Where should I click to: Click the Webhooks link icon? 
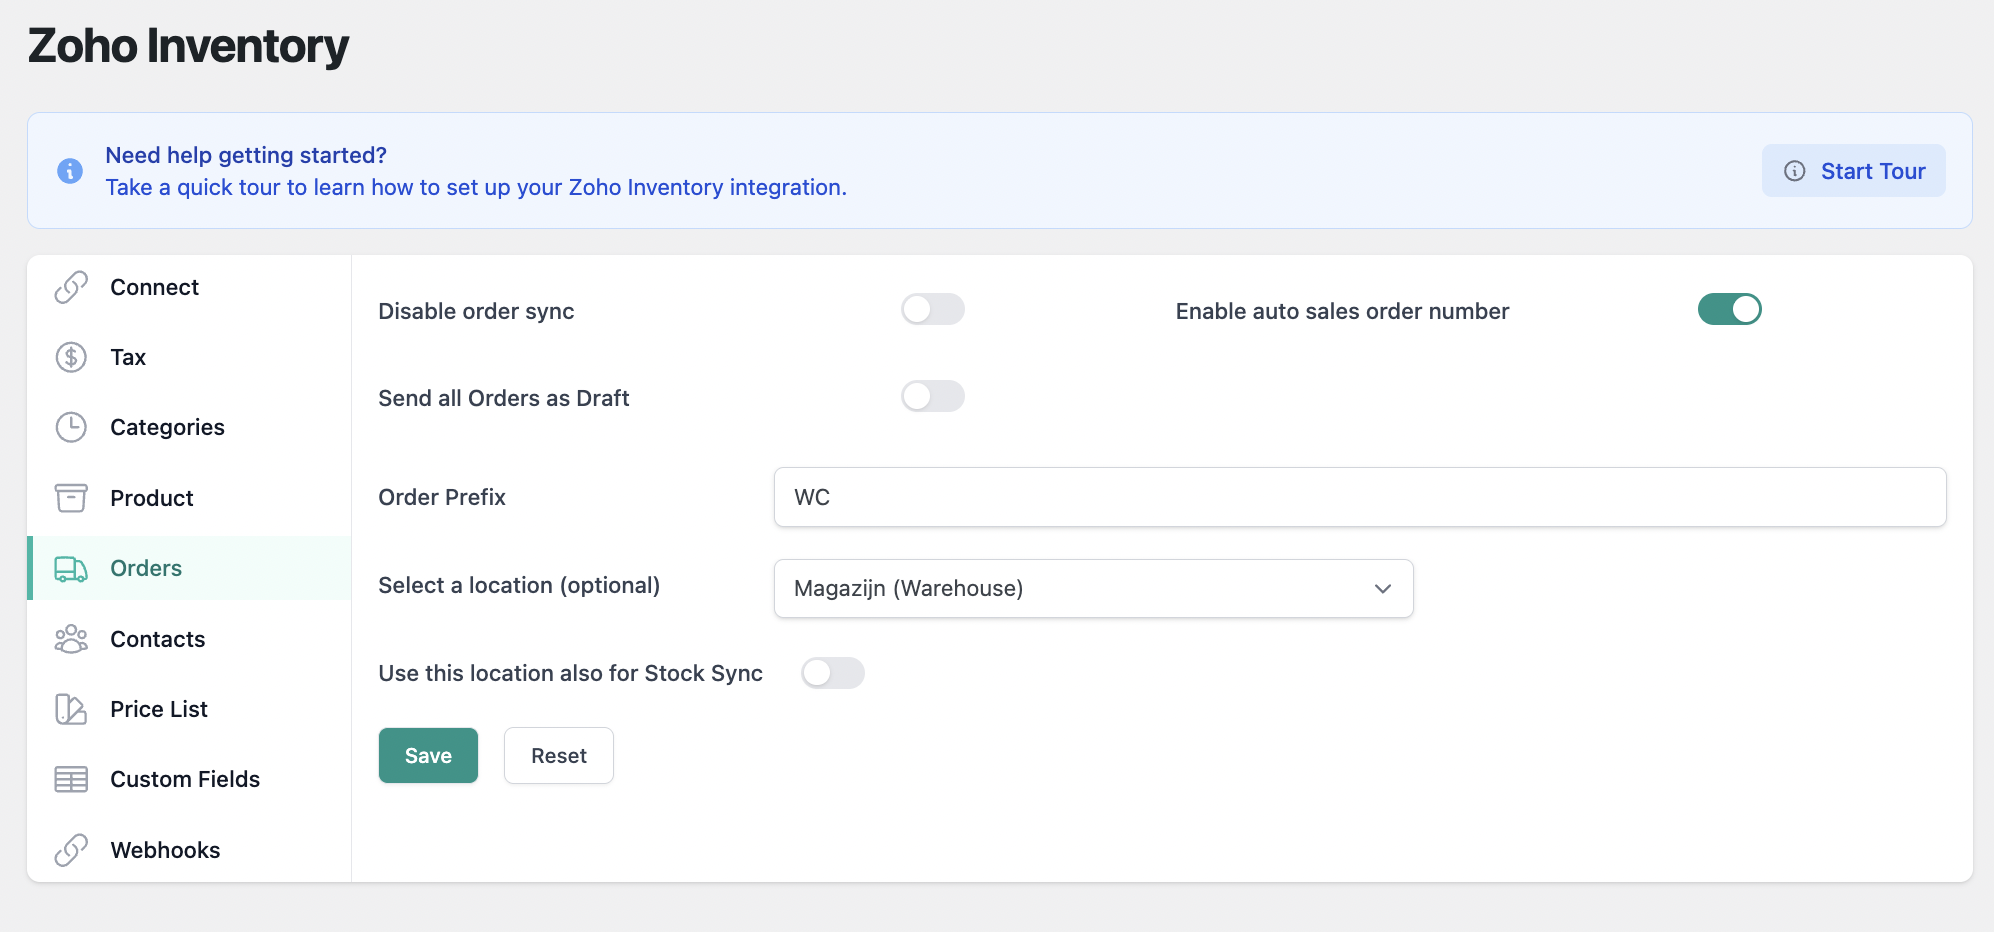coord(71,850)
